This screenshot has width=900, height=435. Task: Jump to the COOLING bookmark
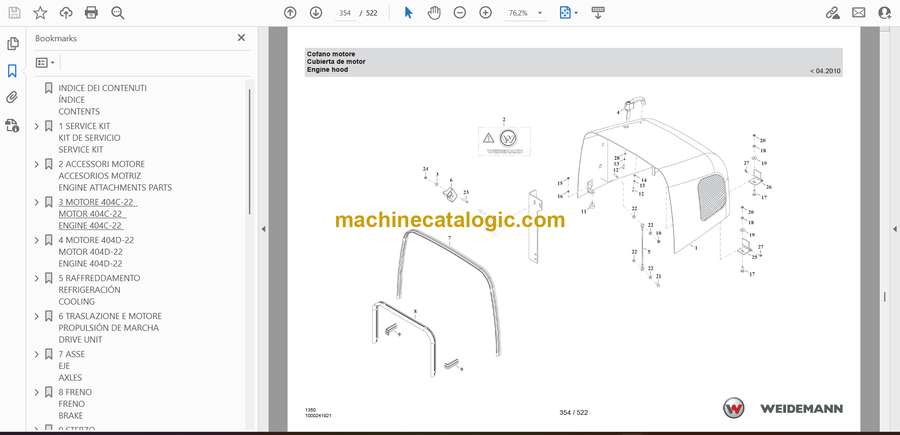tap(76, 301)
